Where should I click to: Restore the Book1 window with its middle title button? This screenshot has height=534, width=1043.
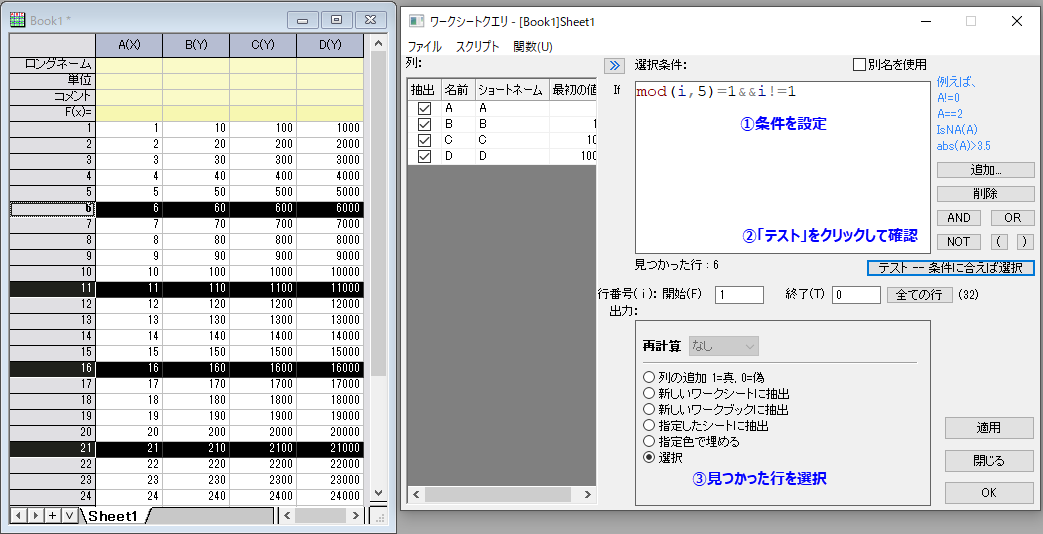click(x=337, y=20)
